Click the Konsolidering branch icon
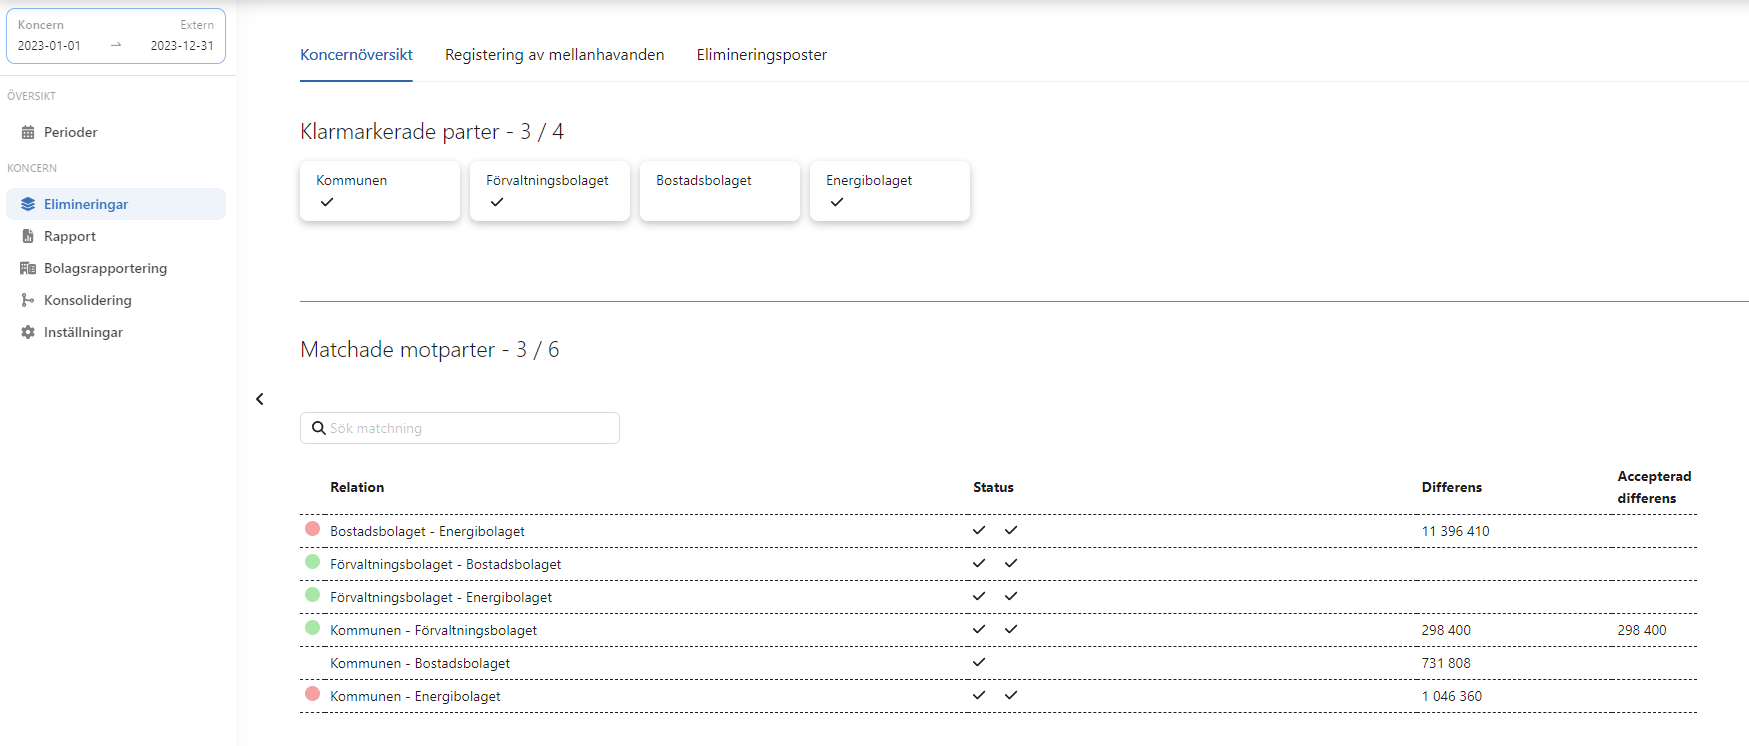The image size is (1749, 746). click(x=28, y=300)
